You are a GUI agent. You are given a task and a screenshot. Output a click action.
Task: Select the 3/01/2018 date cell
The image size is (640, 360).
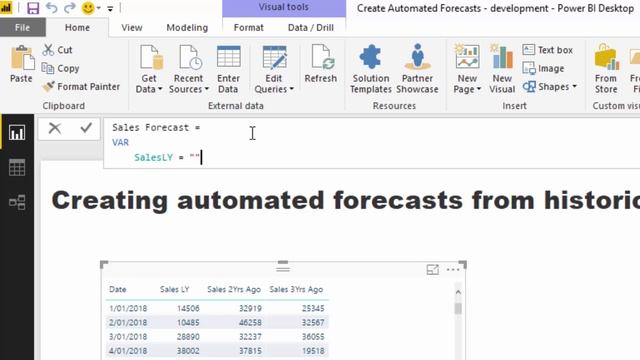(128, 337)
